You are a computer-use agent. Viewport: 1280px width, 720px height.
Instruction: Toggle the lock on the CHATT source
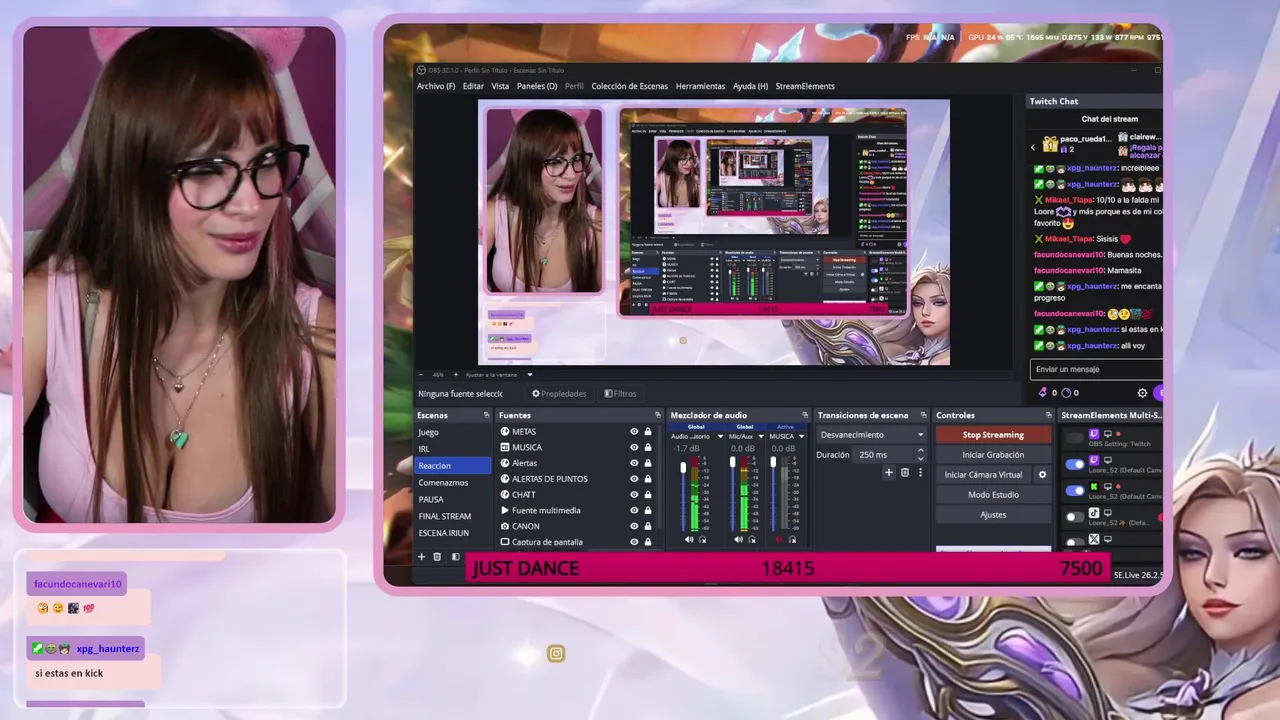coord(648,494)
